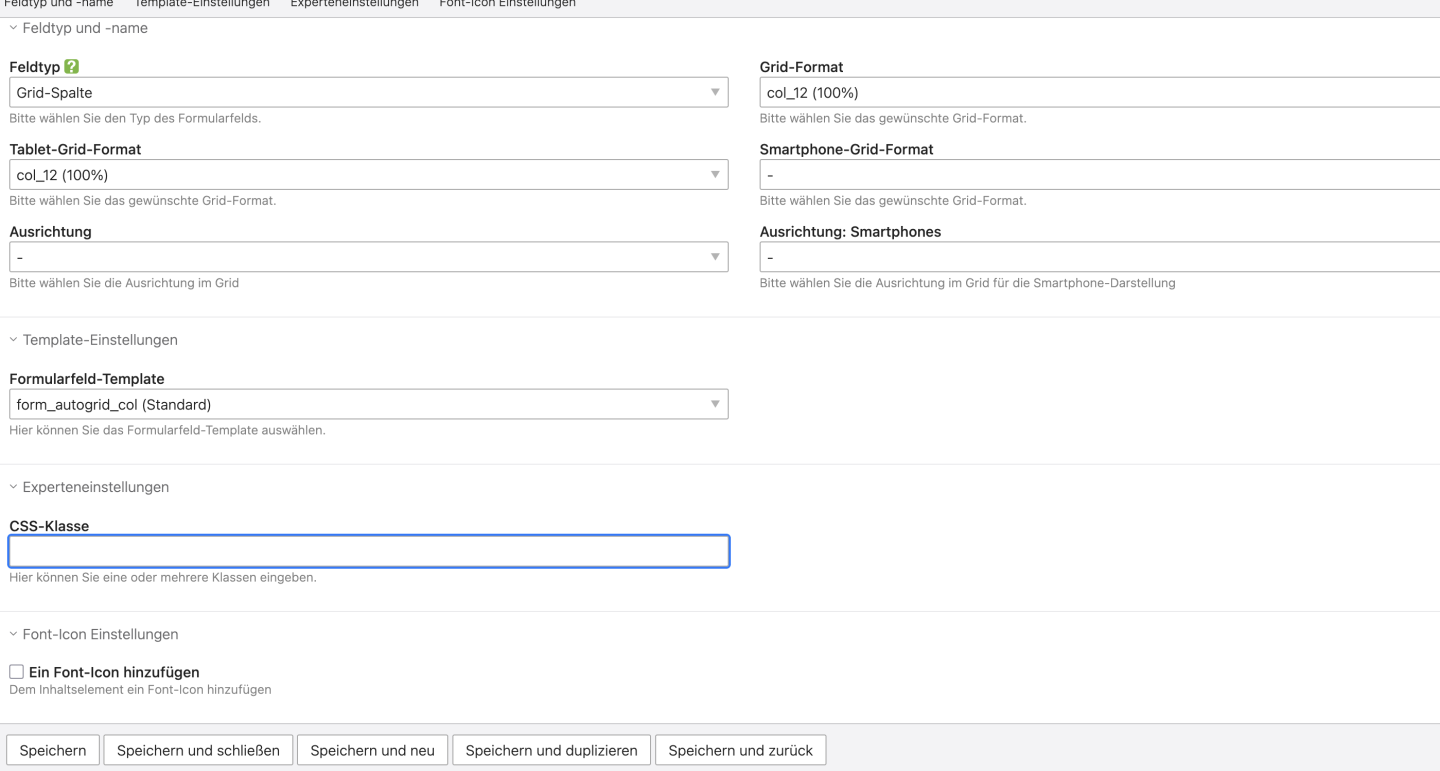
Task: Jump to Experteneinstellungen in top navigation
Action: pos(354,4)
